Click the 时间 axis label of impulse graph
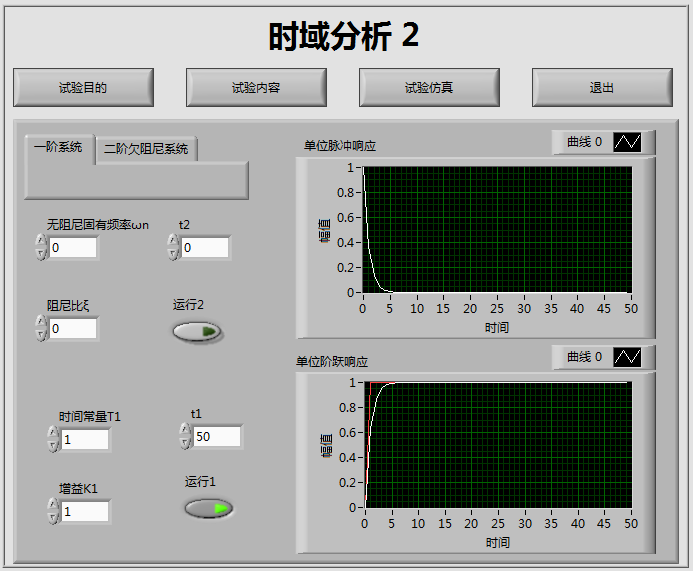 pos(497,327)
